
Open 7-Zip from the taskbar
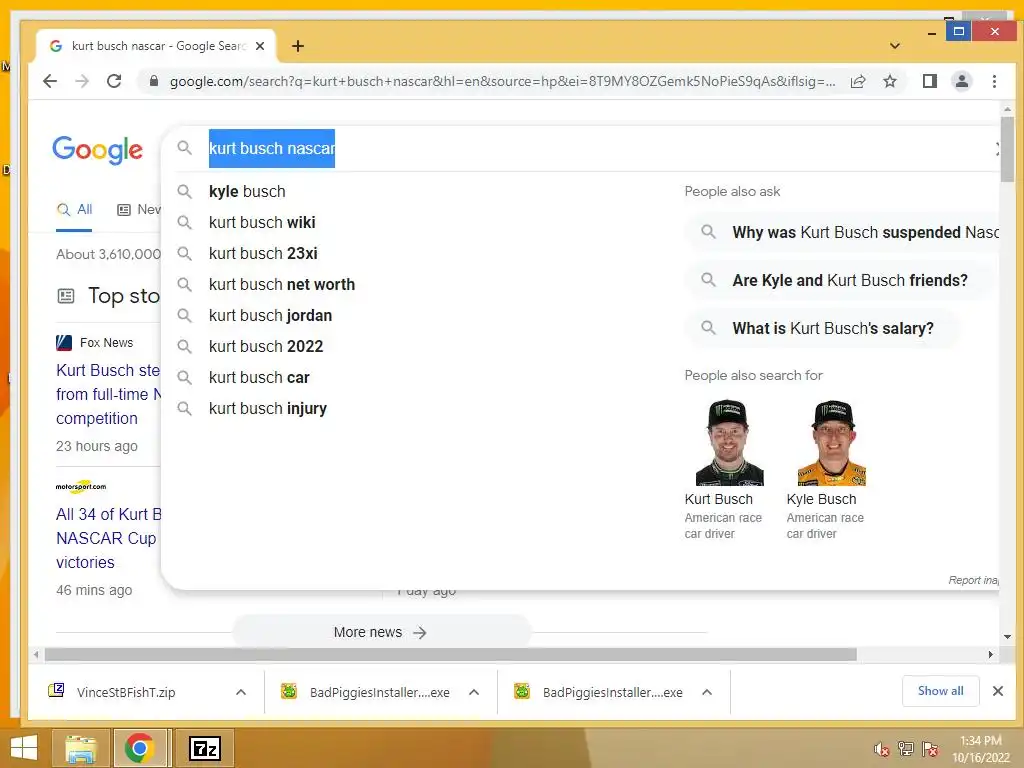[204, 748]
